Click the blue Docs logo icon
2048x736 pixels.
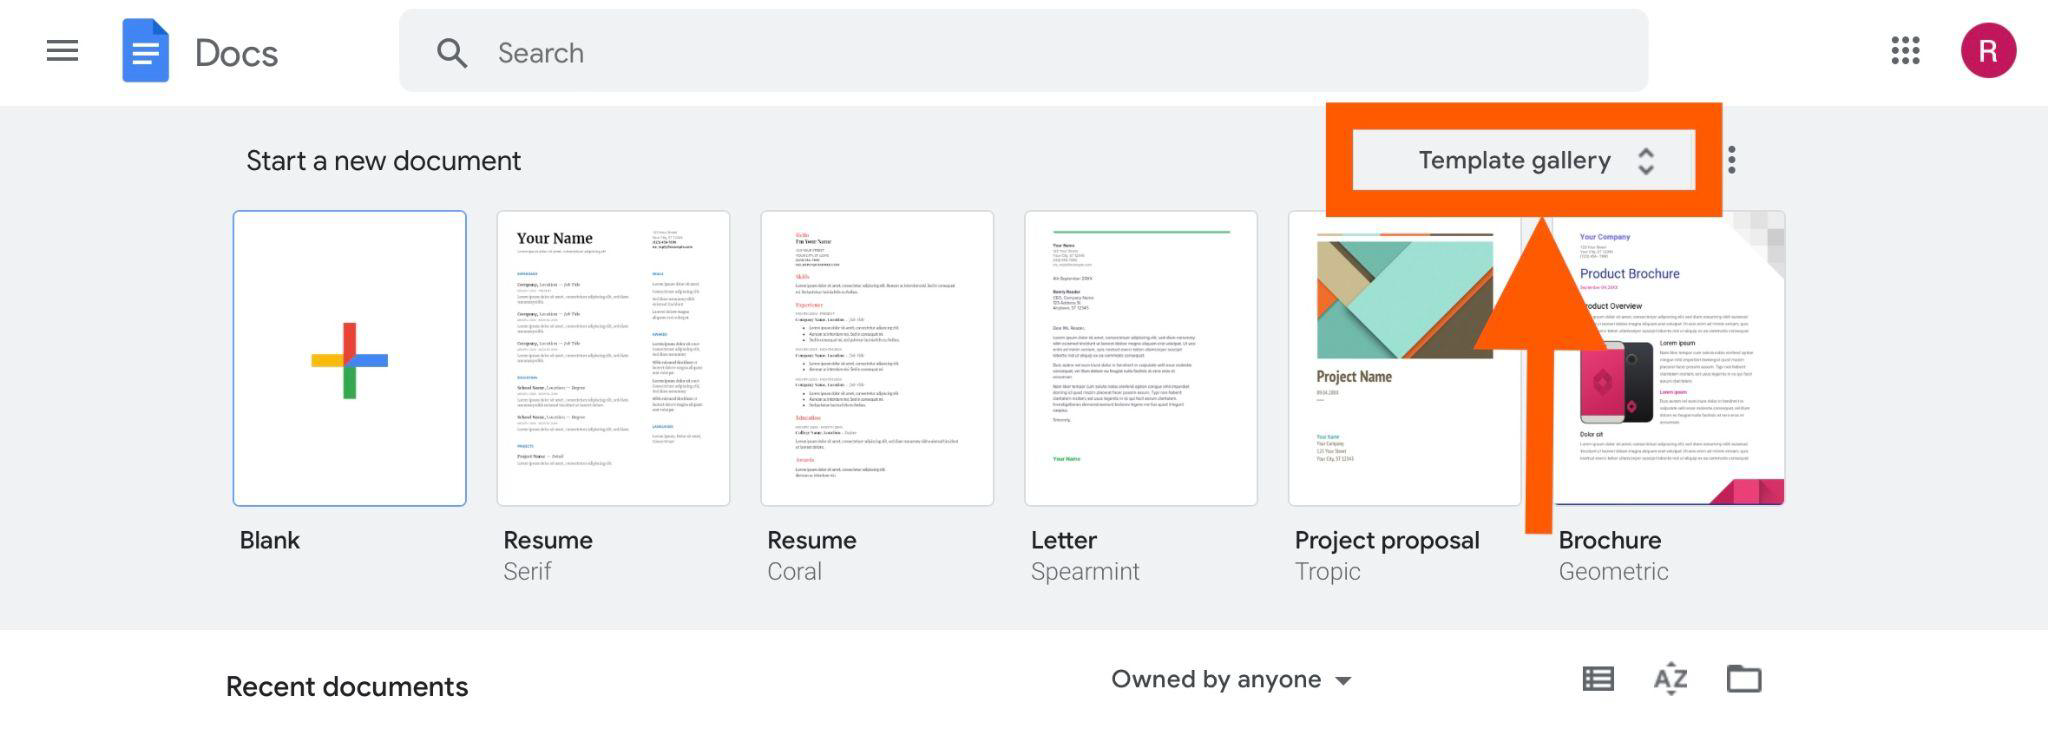[145, 51]
